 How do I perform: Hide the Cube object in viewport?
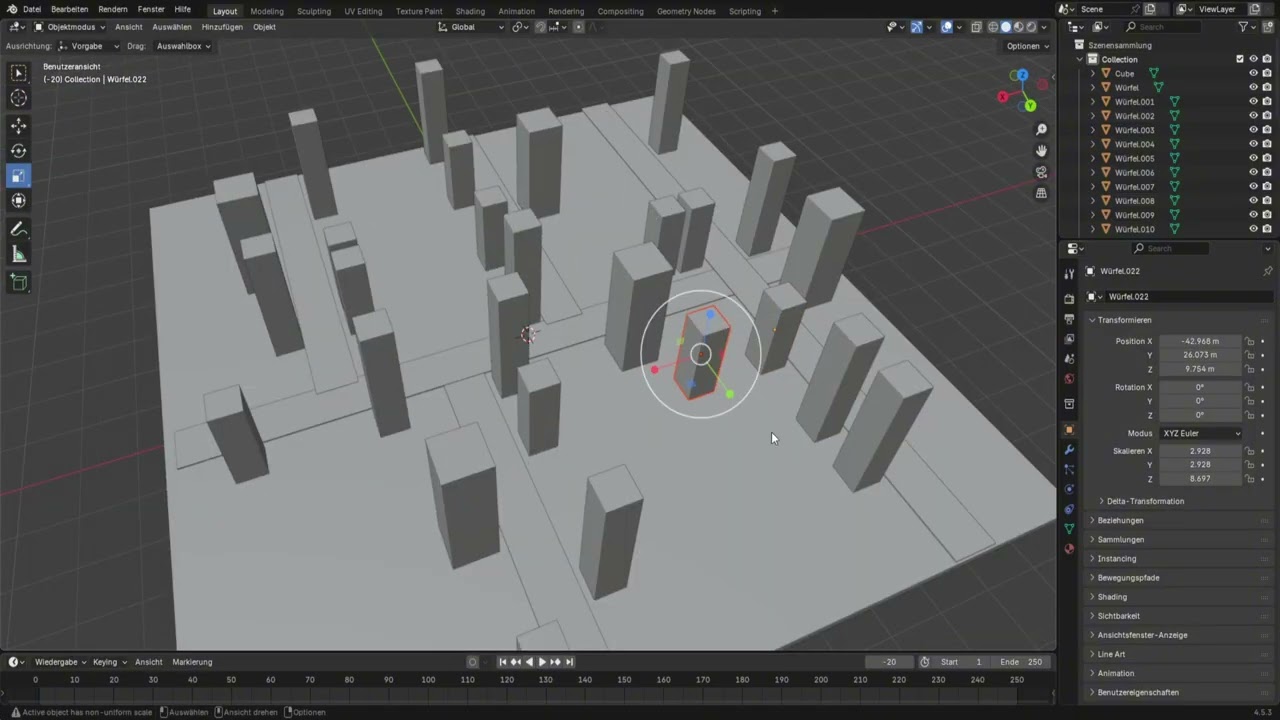pos(1253,73)
